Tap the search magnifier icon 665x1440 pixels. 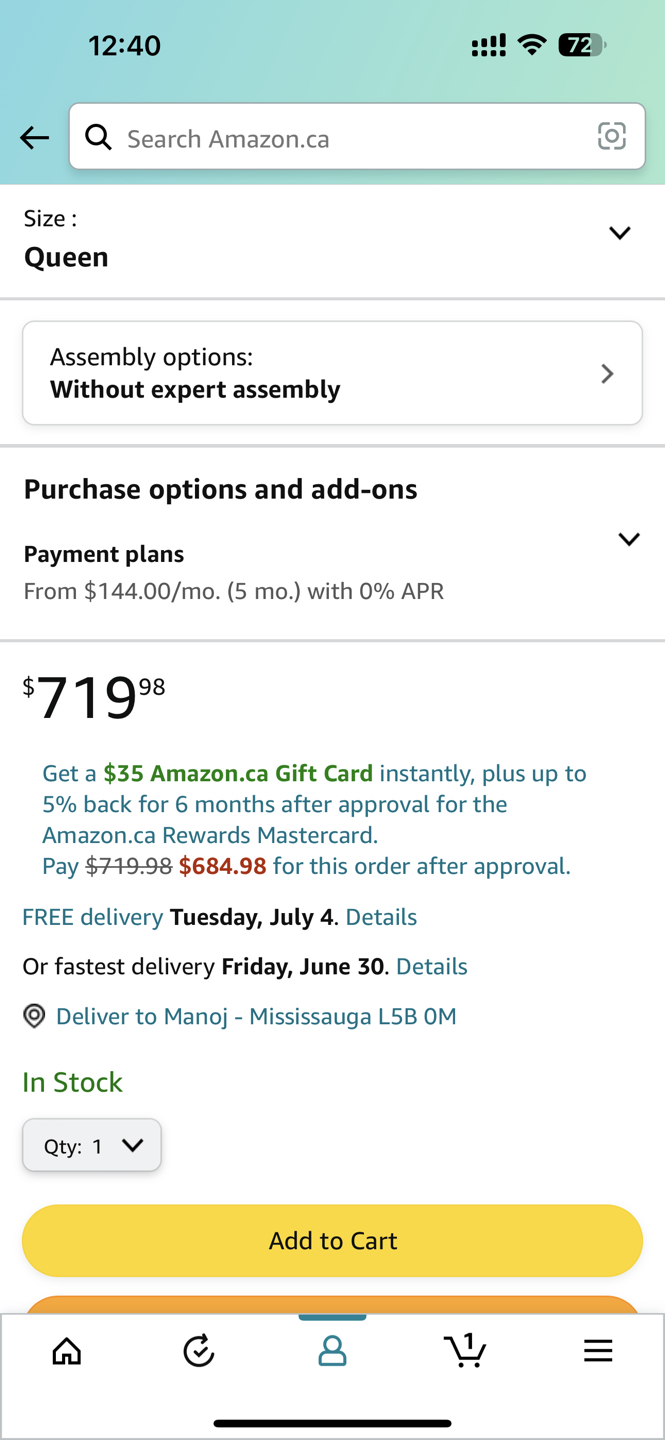(98, 137)
